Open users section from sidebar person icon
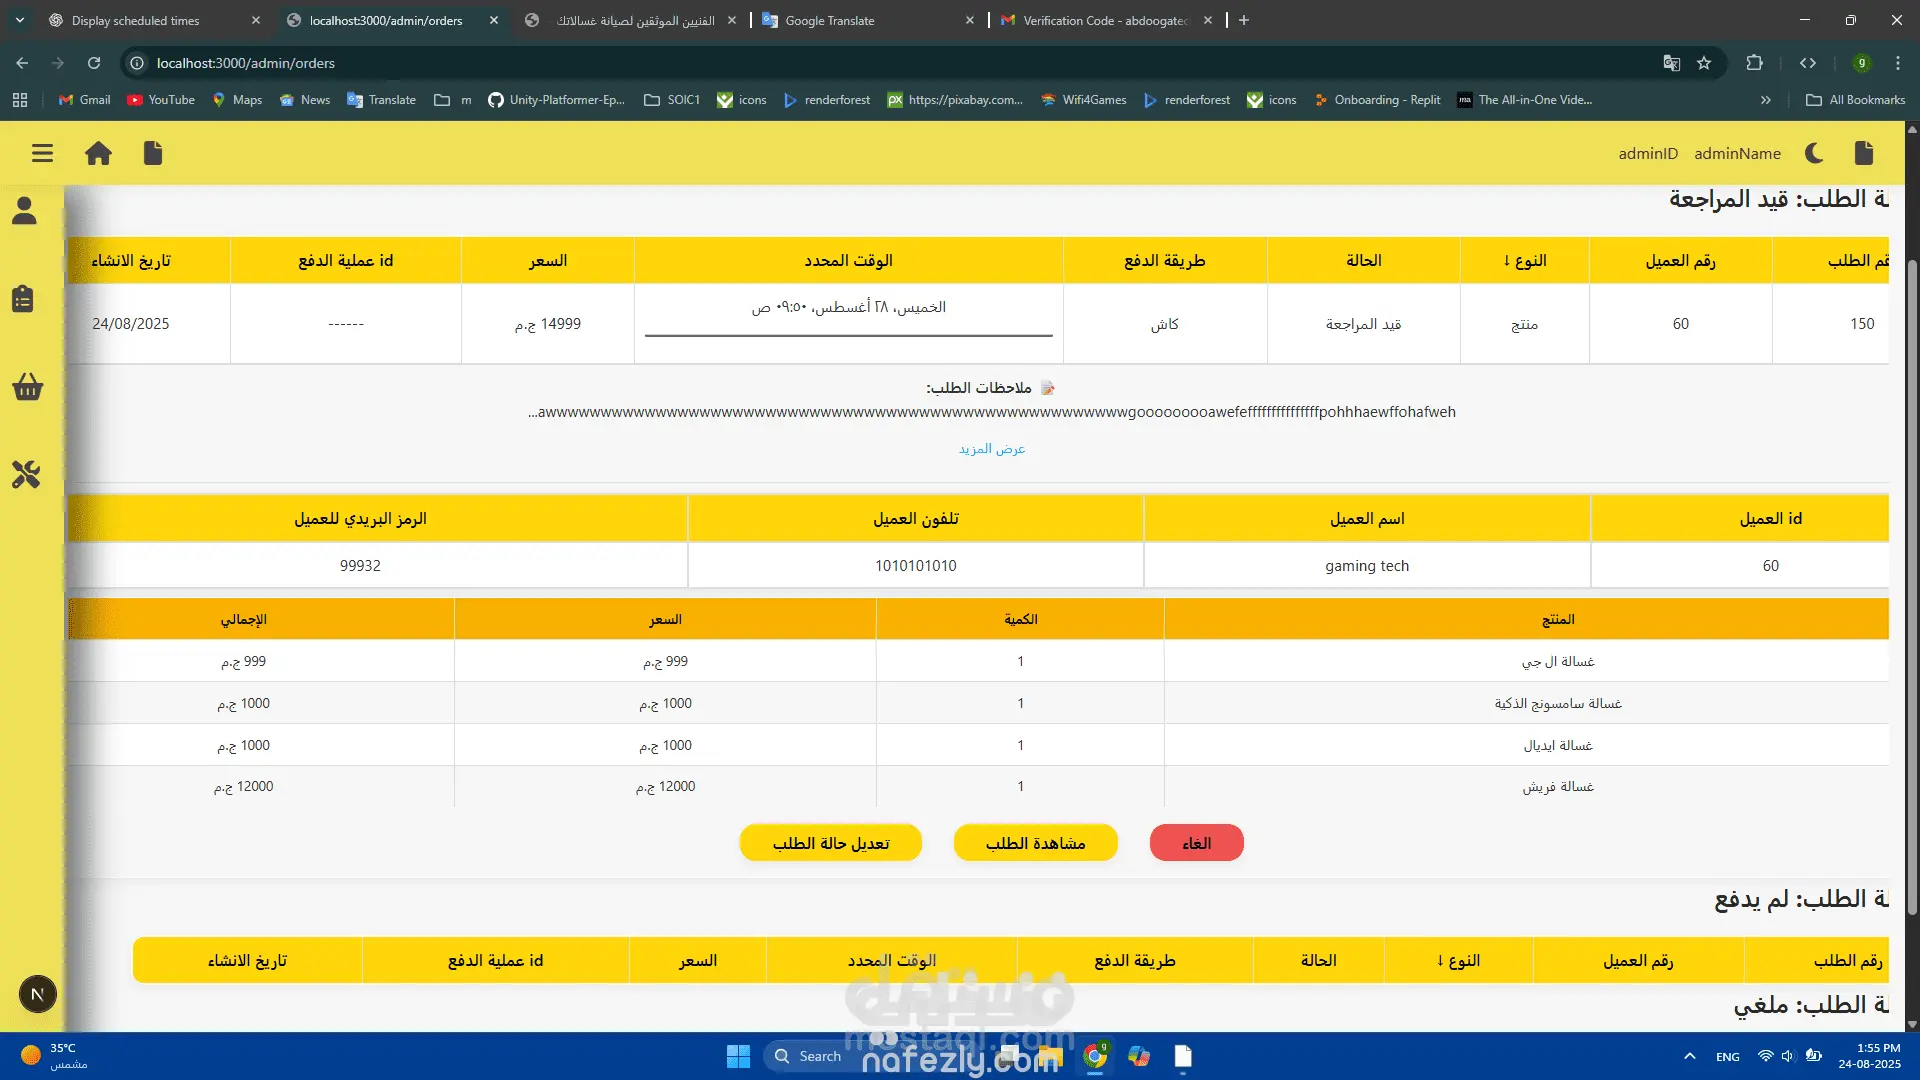 (x=24, y=210)
